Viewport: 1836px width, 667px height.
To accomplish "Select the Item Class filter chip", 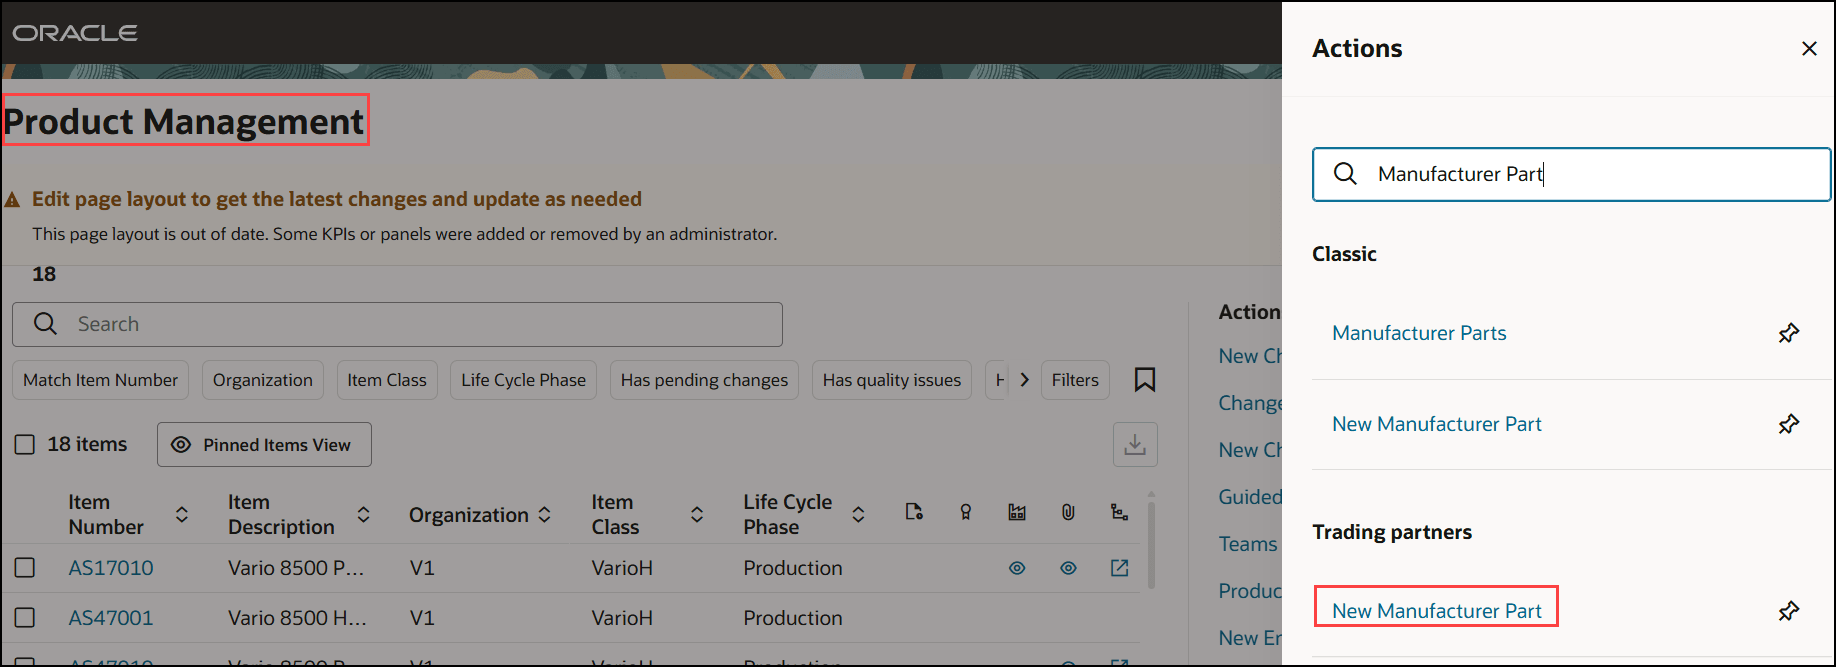I will (386, 380).
